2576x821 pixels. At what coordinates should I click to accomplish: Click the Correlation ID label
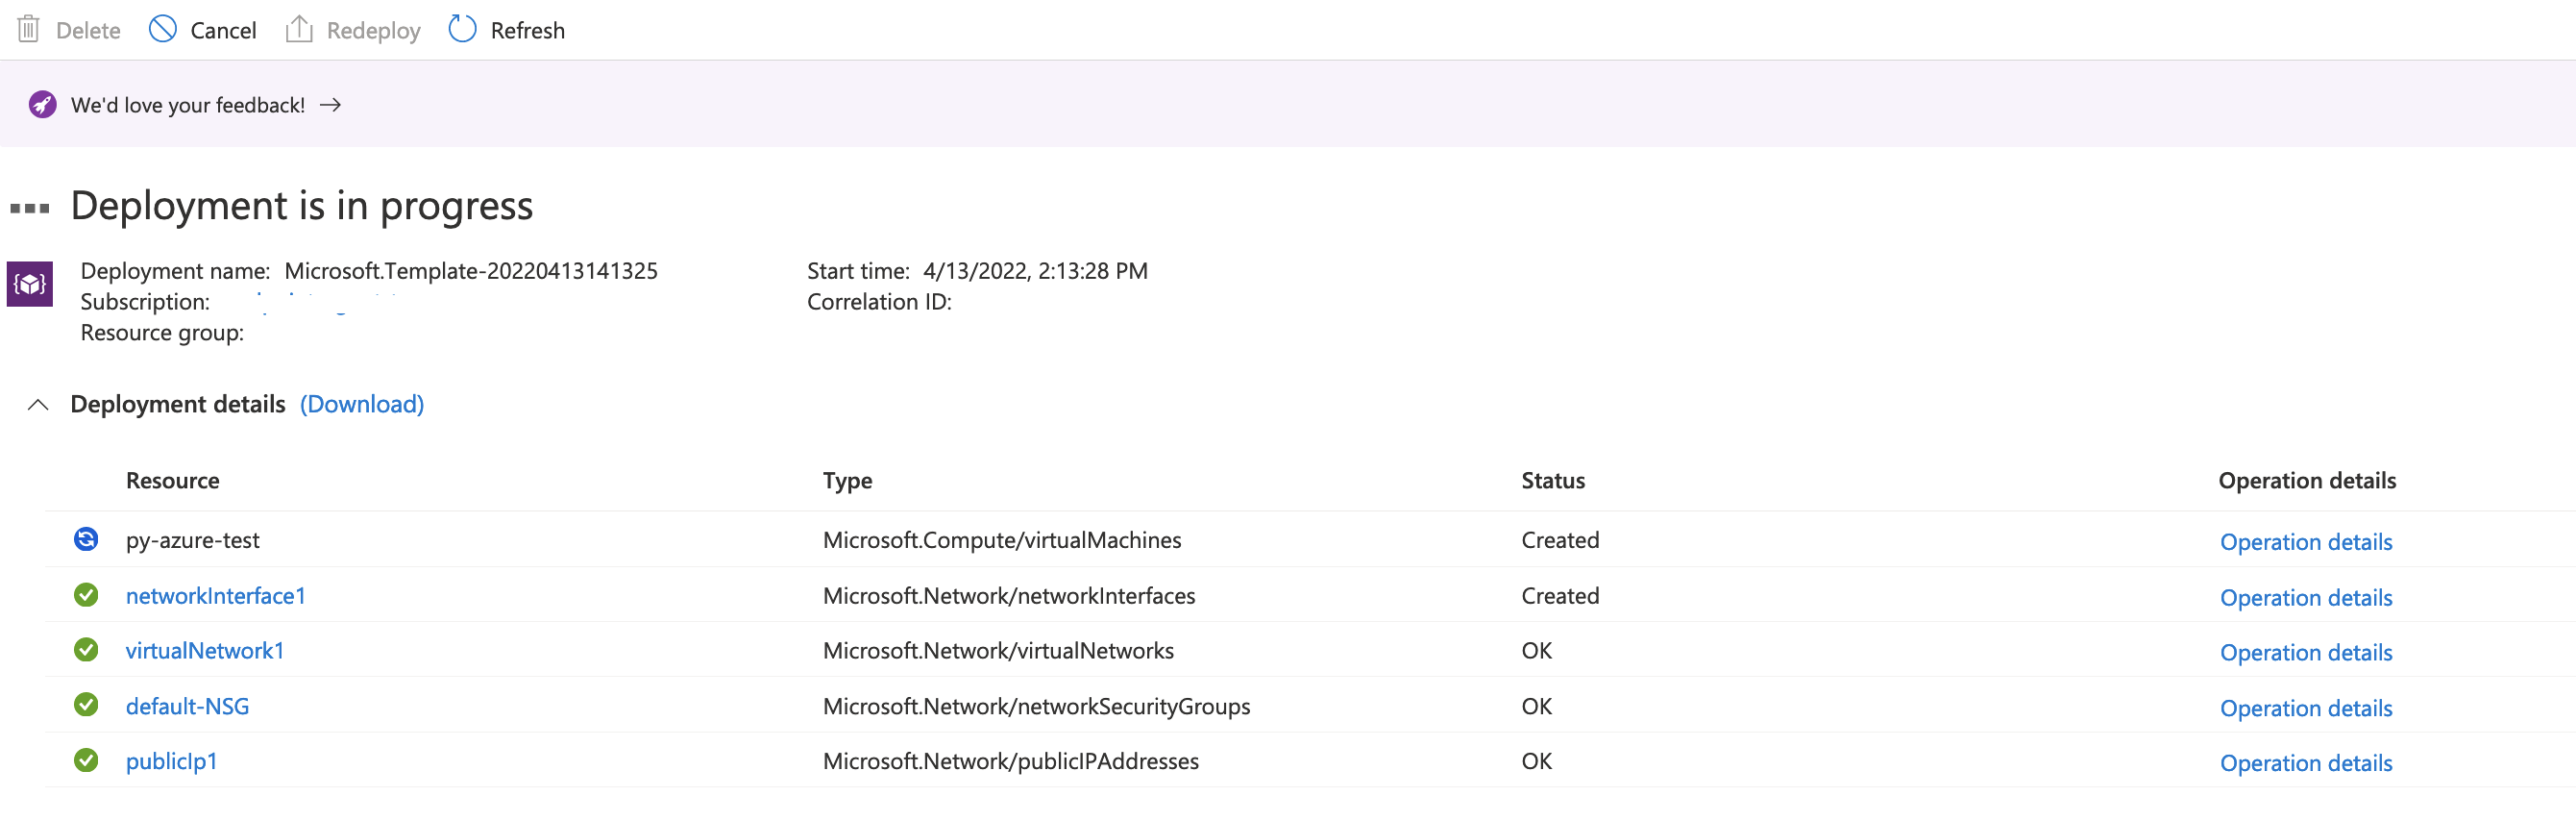click(x=879, y=302)
